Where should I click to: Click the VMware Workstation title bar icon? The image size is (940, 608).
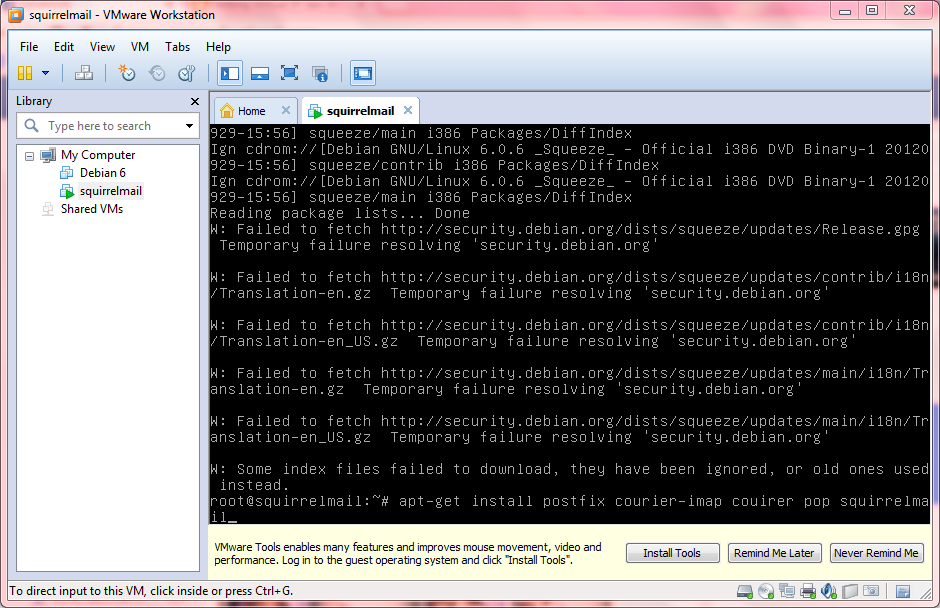pyautogui.click(x=16, y=15)
